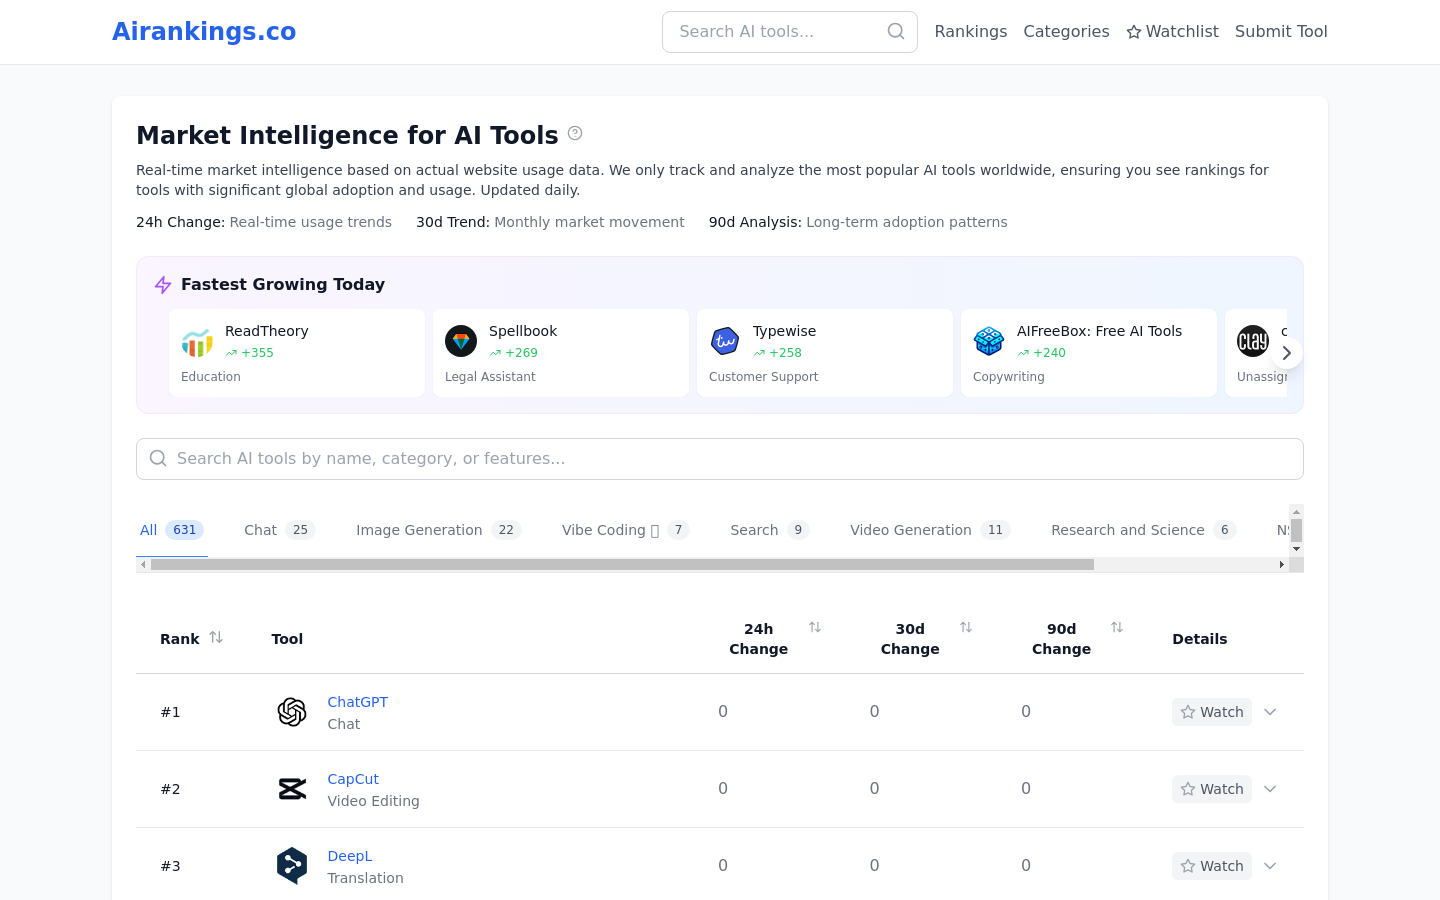Focus the header Search AI tools field
The image size is (1440, 900).
point(789,32)
